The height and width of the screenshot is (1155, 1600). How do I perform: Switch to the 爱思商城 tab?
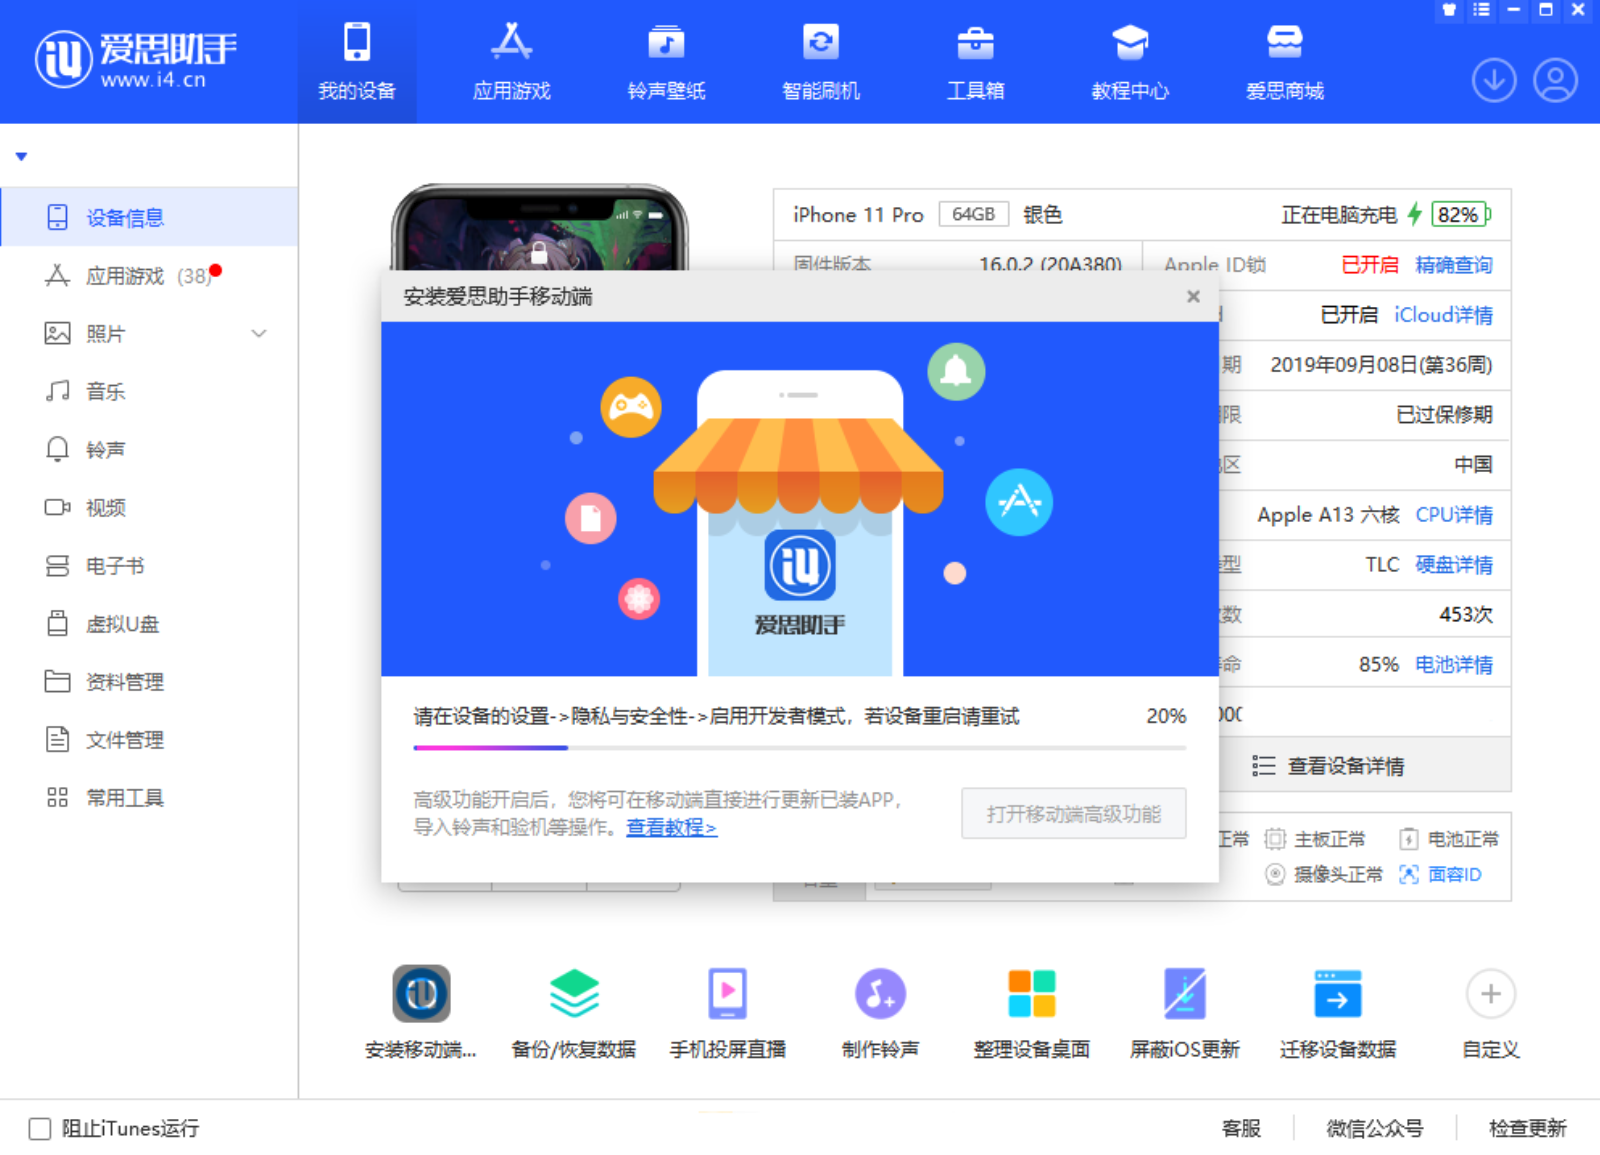coord(1284,60)
